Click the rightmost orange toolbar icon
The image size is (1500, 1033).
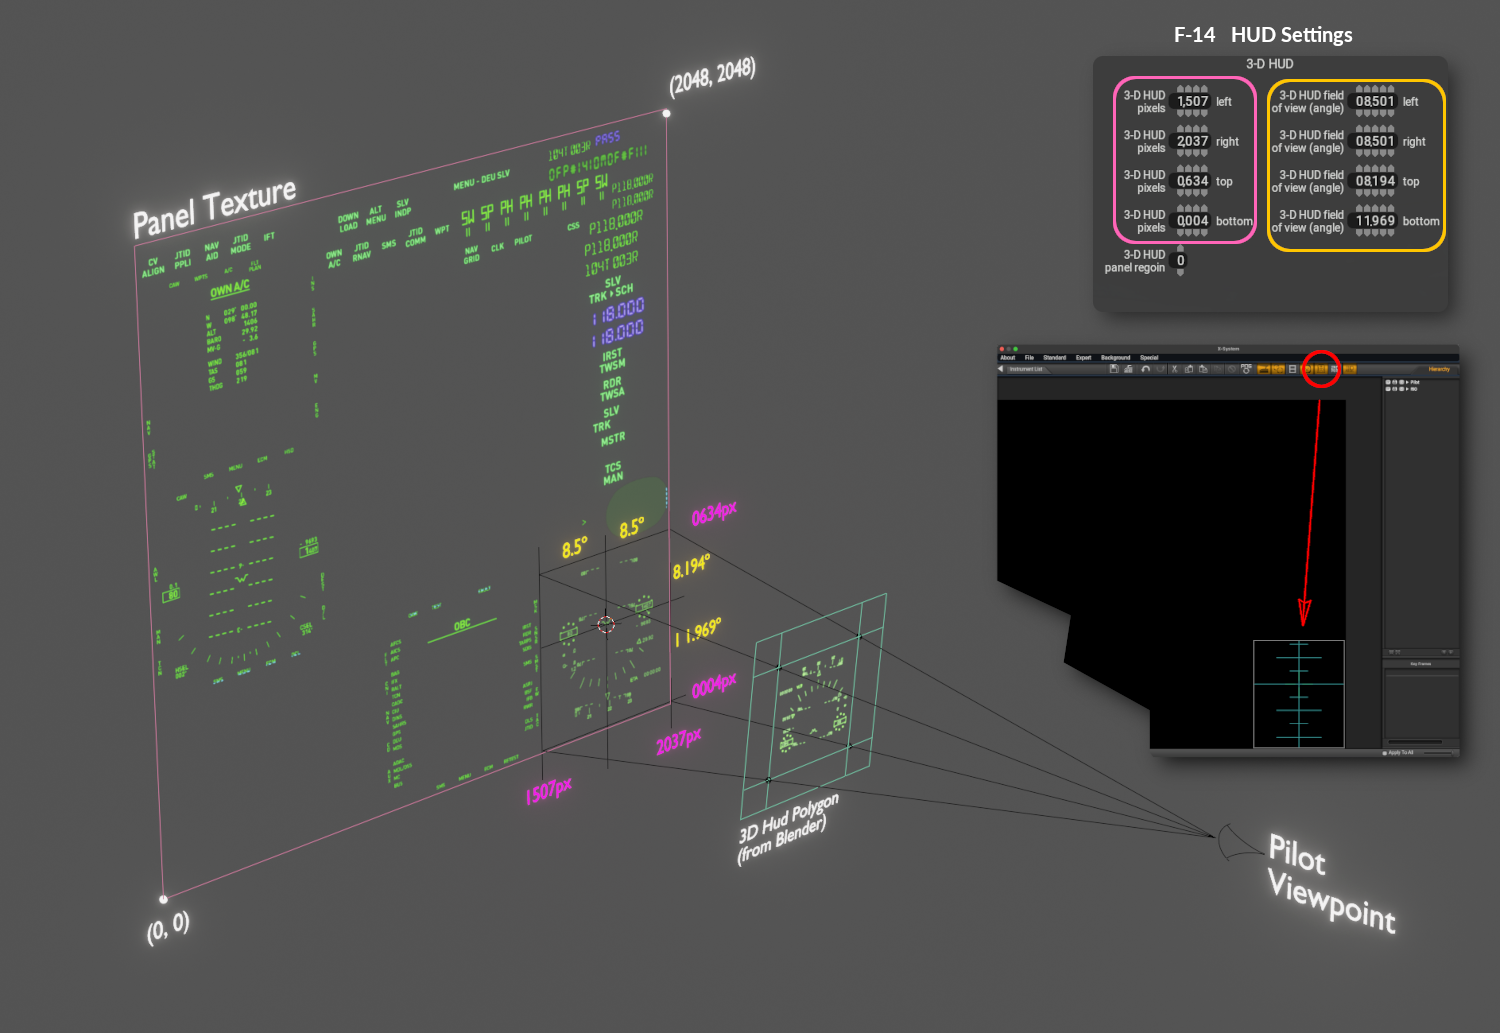click(x=1350, y=369)
